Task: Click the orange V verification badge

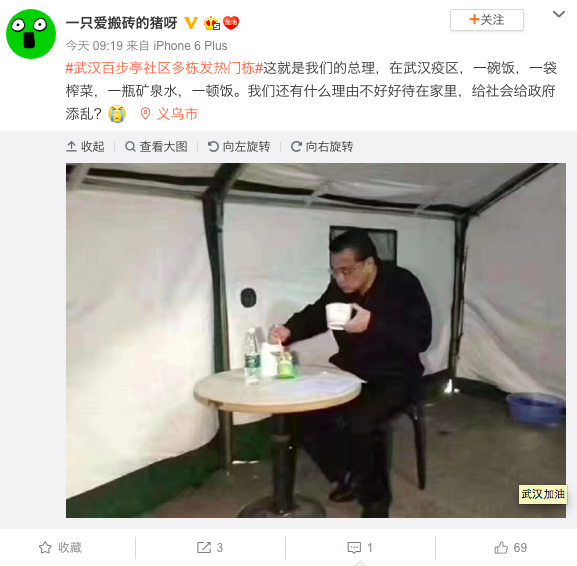Action: 191,23
